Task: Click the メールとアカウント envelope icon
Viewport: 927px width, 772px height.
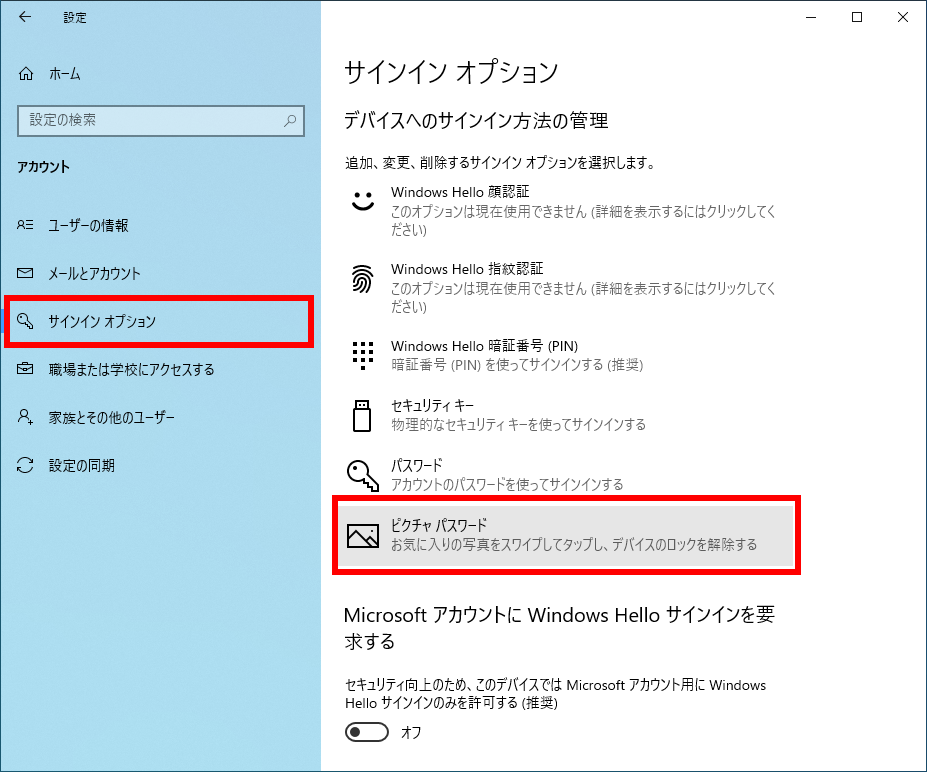Action: coord(25,273)
